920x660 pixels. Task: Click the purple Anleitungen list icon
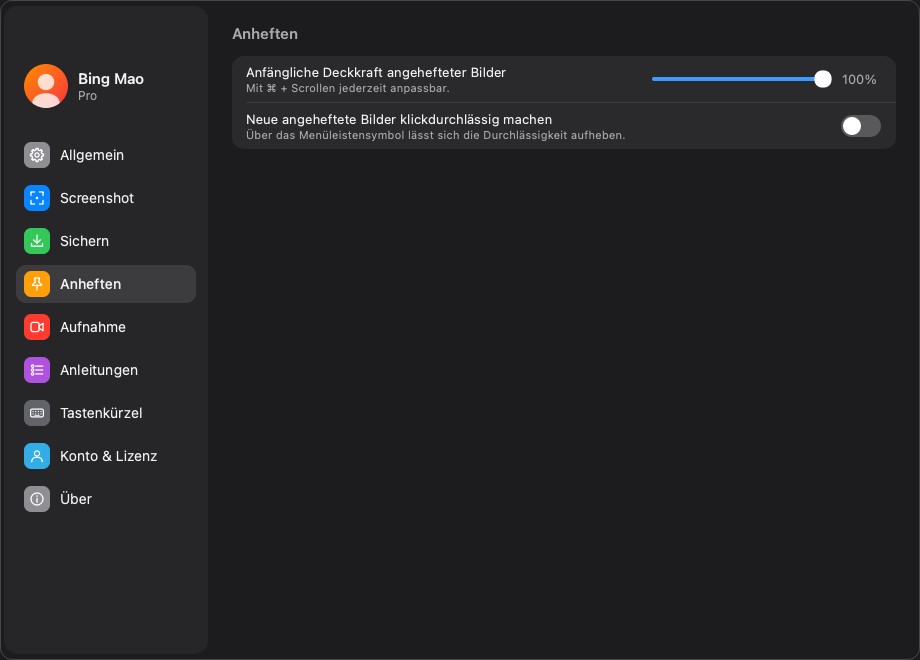point(37,370)
